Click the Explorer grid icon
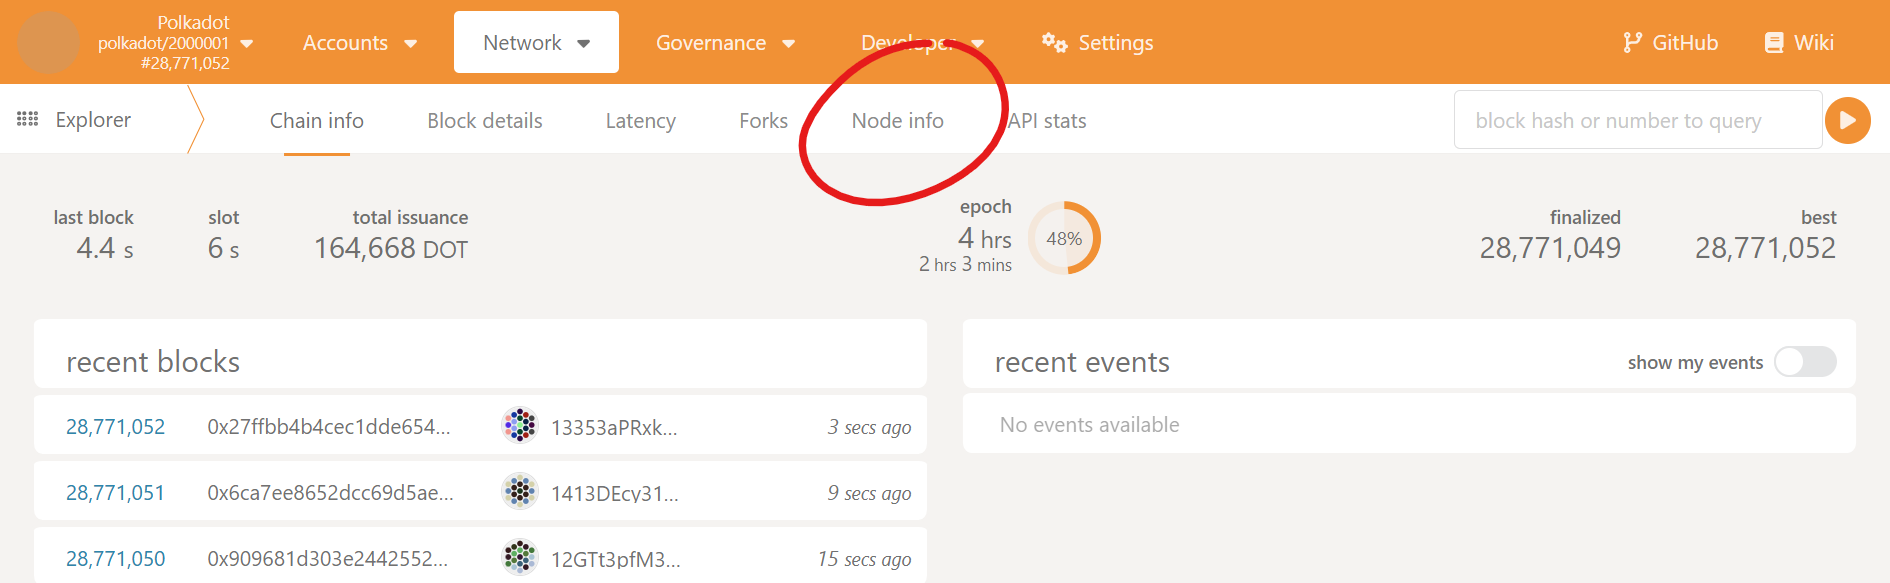Screen dimensions: 1890x583 point(28,119)
